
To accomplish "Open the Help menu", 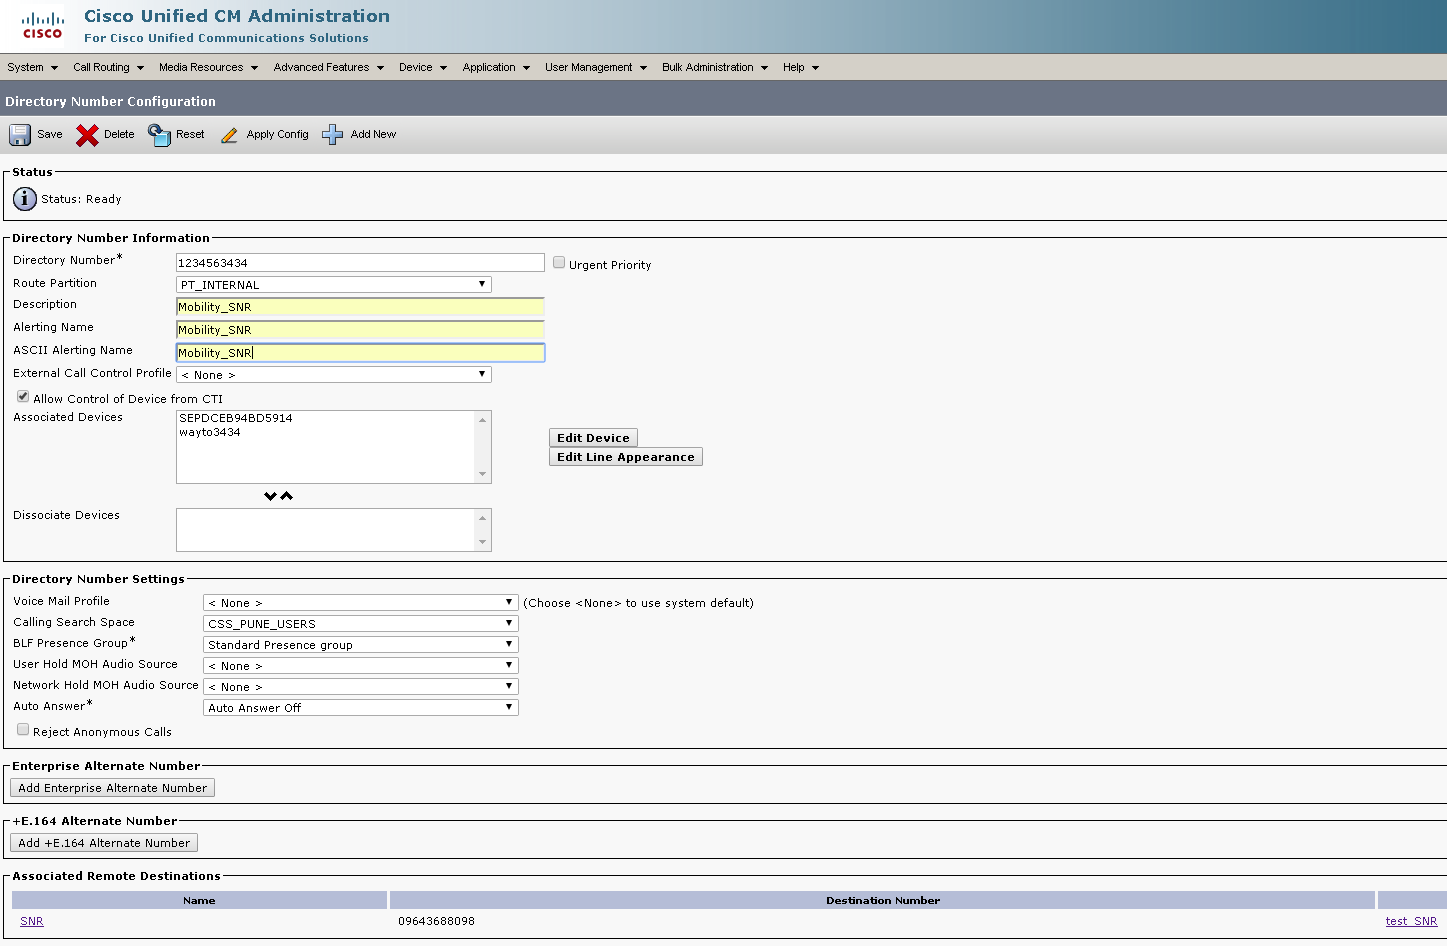I will tap(801, 67).
